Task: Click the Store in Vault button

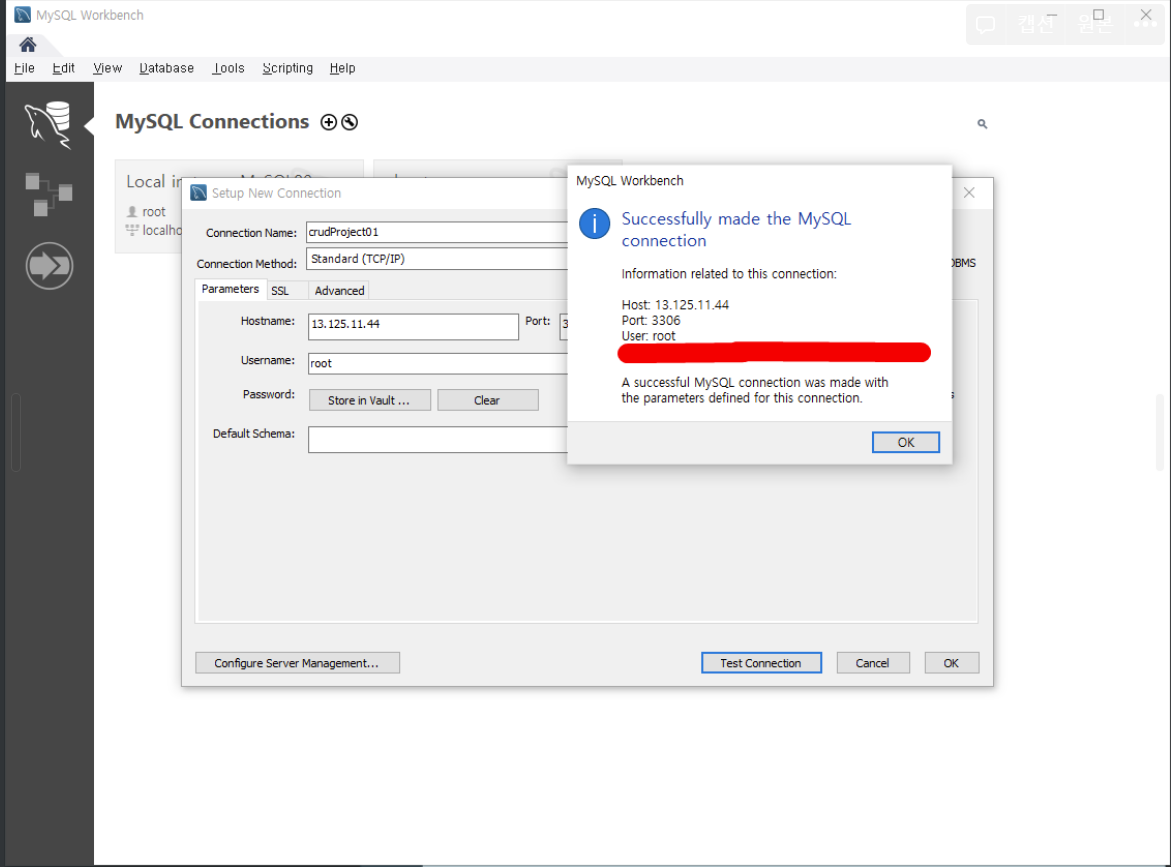Action: tap(370, 400)
